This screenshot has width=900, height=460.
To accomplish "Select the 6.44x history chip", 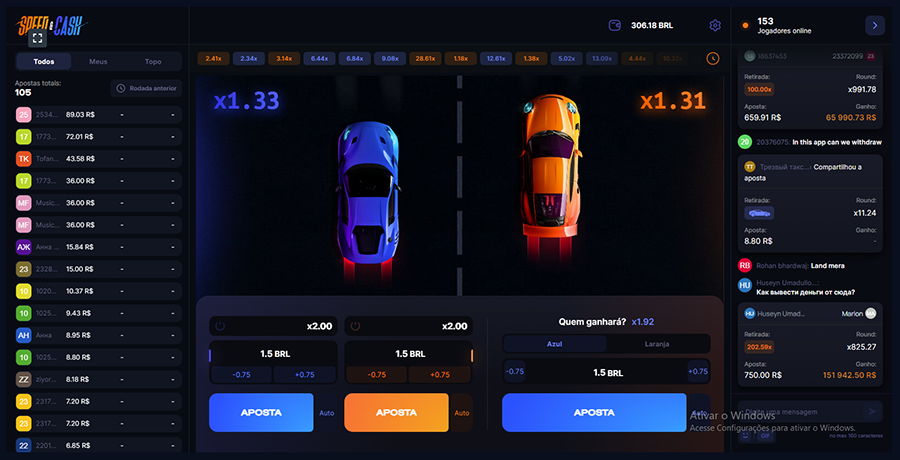I will point(319,58).
